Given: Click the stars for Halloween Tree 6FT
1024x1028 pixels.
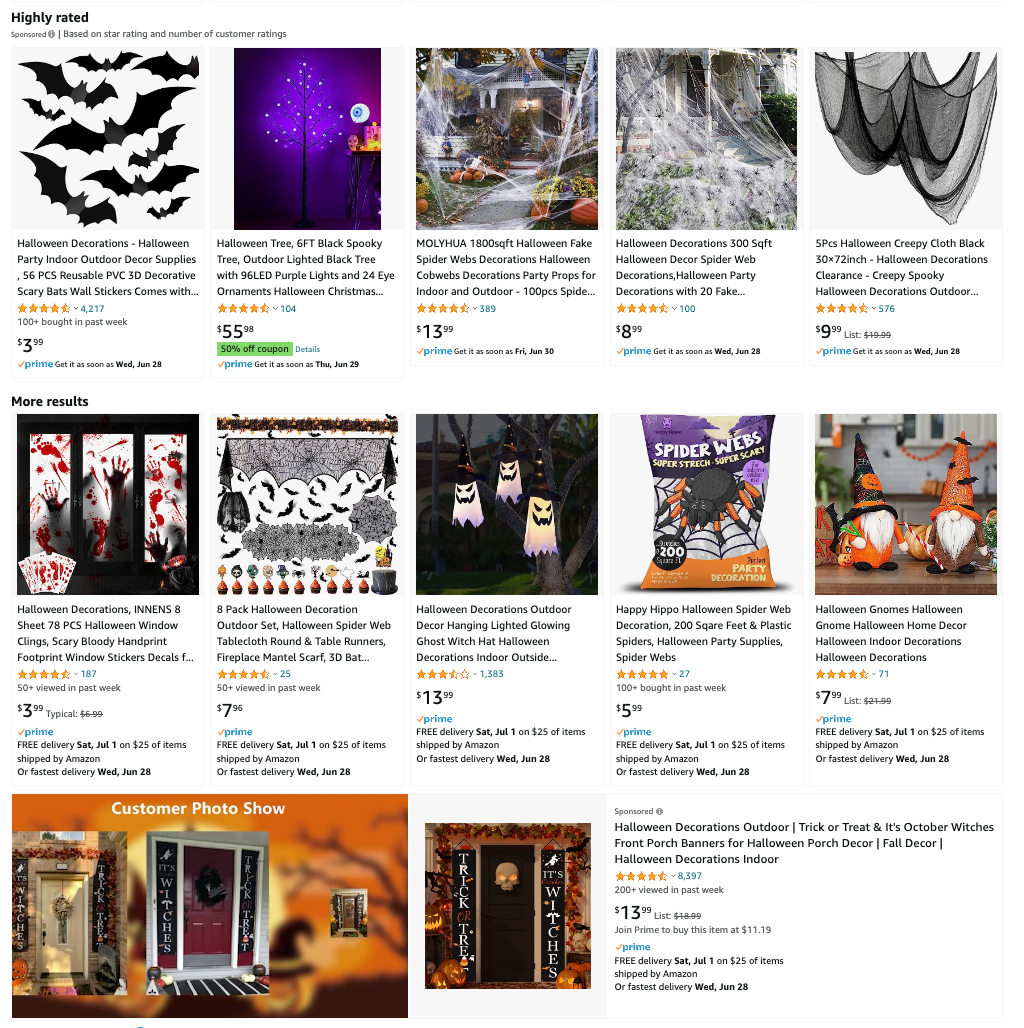Looking at the screenshot, I should point(243,309).
